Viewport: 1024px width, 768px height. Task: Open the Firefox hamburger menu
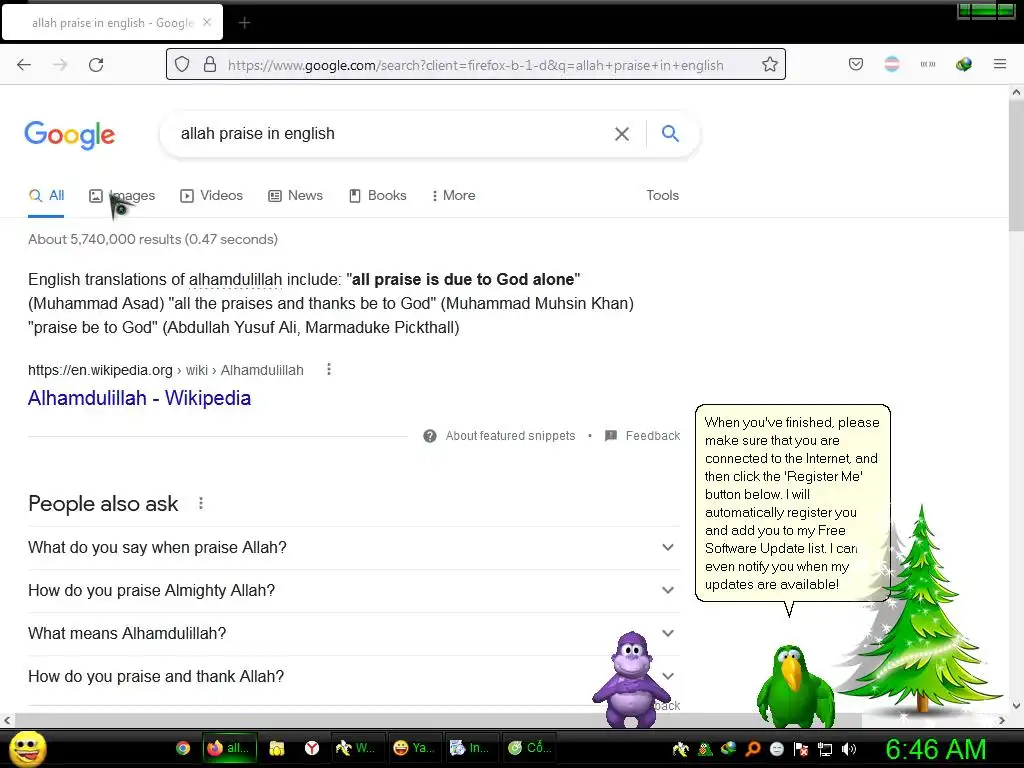click(x=999, y=64)
